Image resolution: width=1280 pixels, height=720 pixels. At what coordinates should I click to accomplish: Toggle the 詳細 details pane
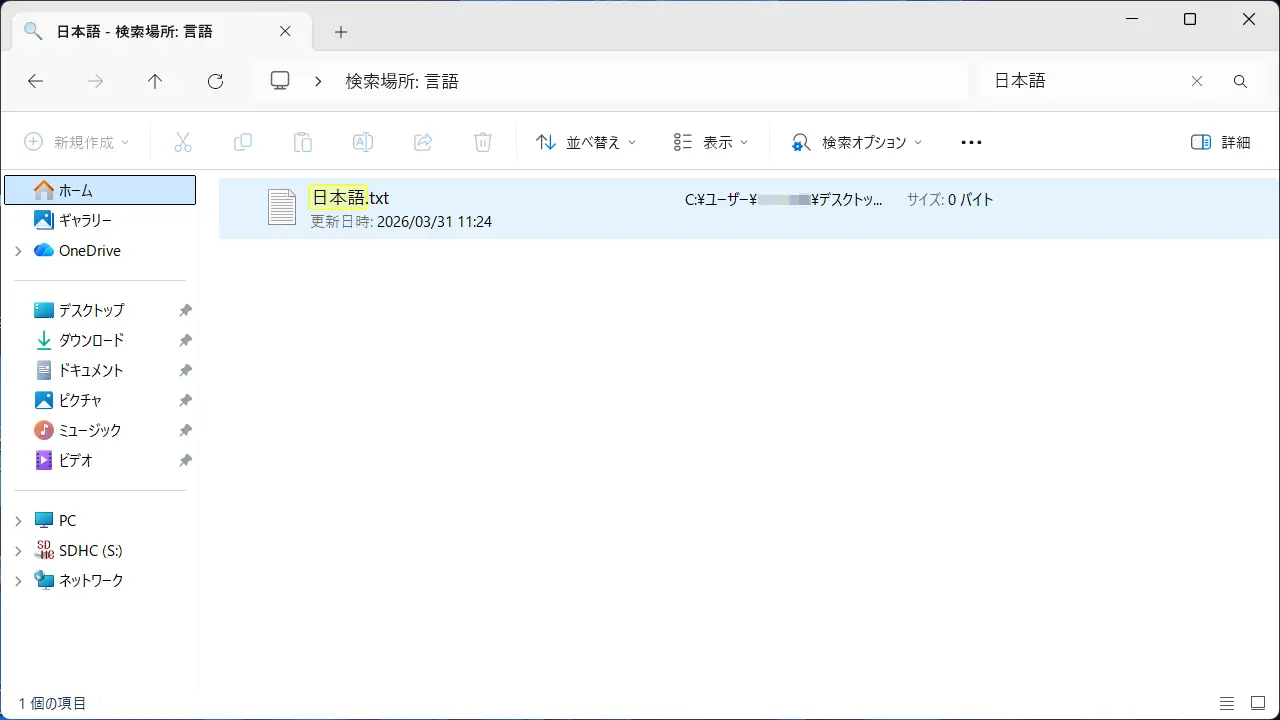pyautogui.click(x=1221, y=142)
